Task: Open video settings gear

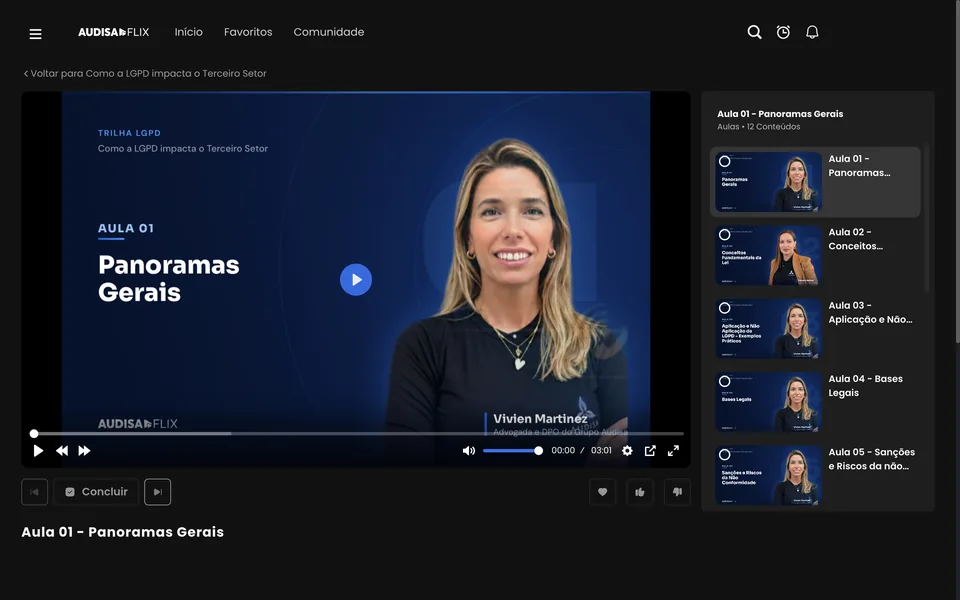Action: coord(627,451)
